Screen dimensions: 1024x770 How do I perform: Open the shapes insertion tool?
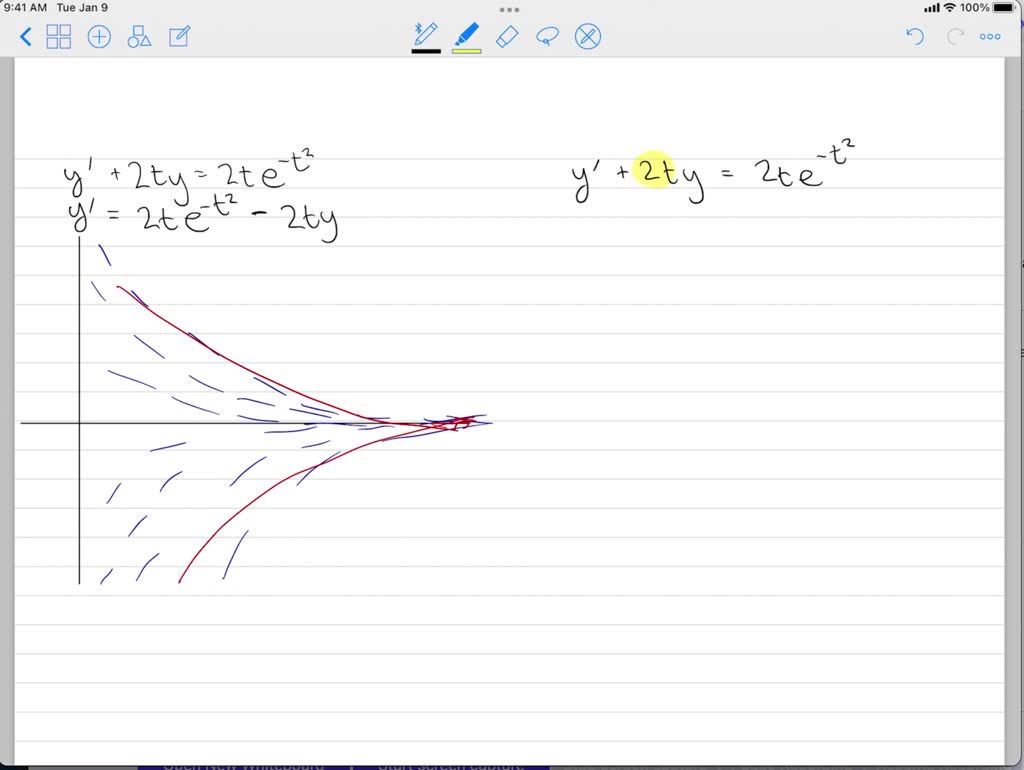point(139,36)
